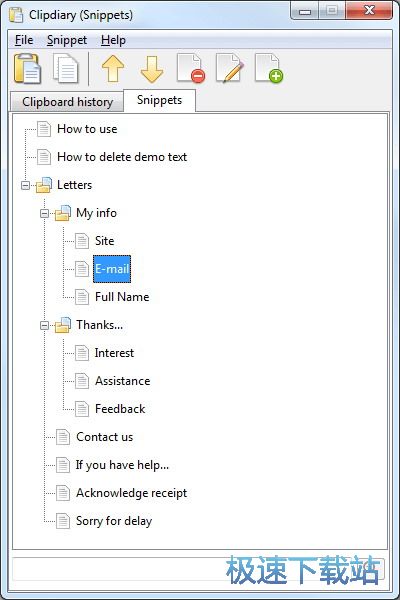This screenshot has height=600, width=400.
Task: Open the Snippet menu
Action: (x=67, y=40)
